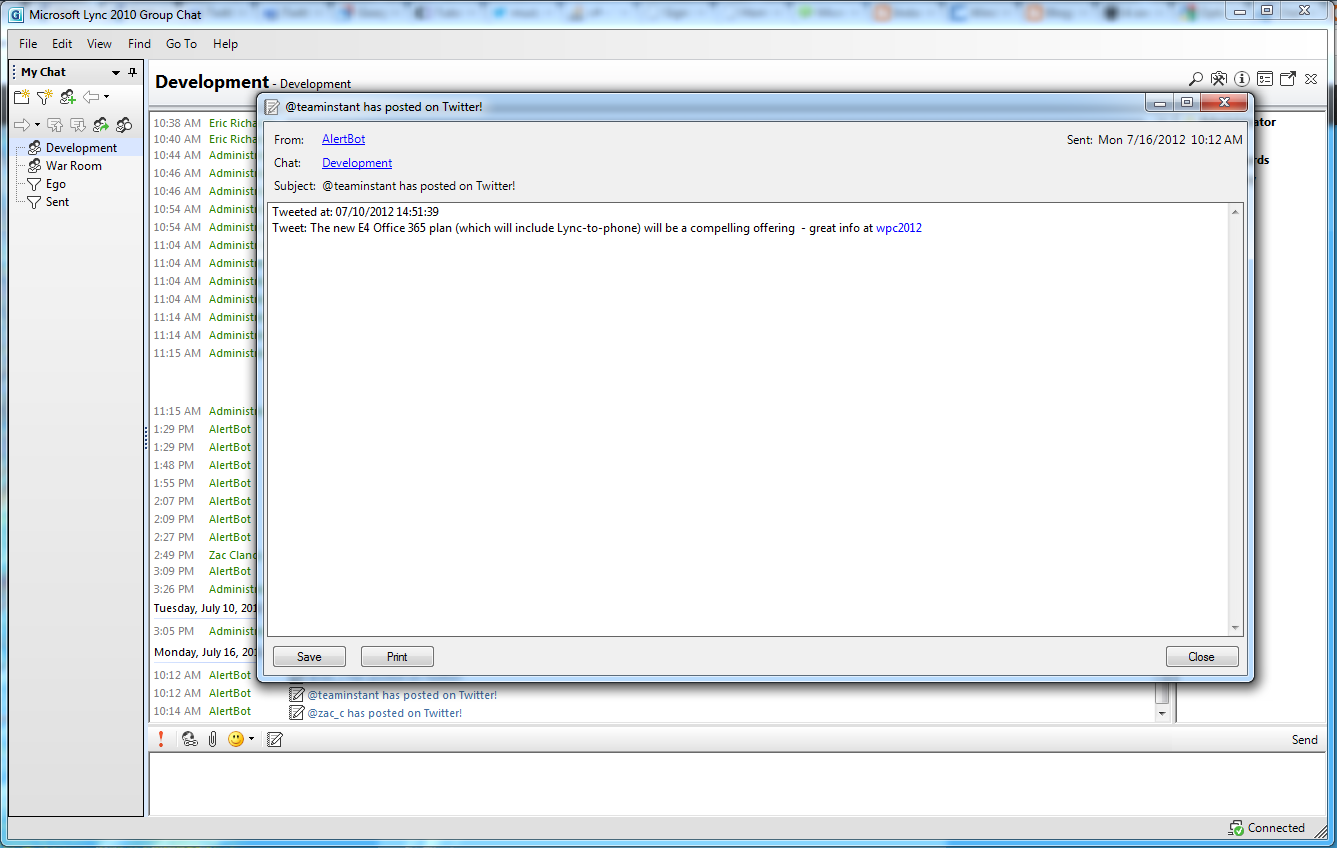Open the Find menu

click(x=139, y=44)
